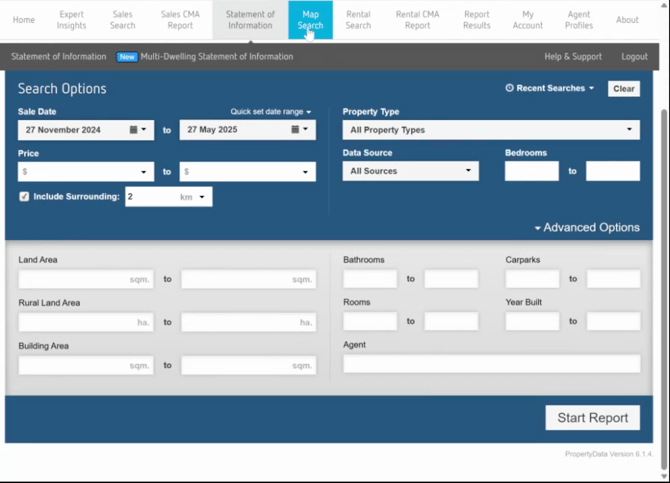Toggle the Include Surrounding checkbox

(24, 197)
